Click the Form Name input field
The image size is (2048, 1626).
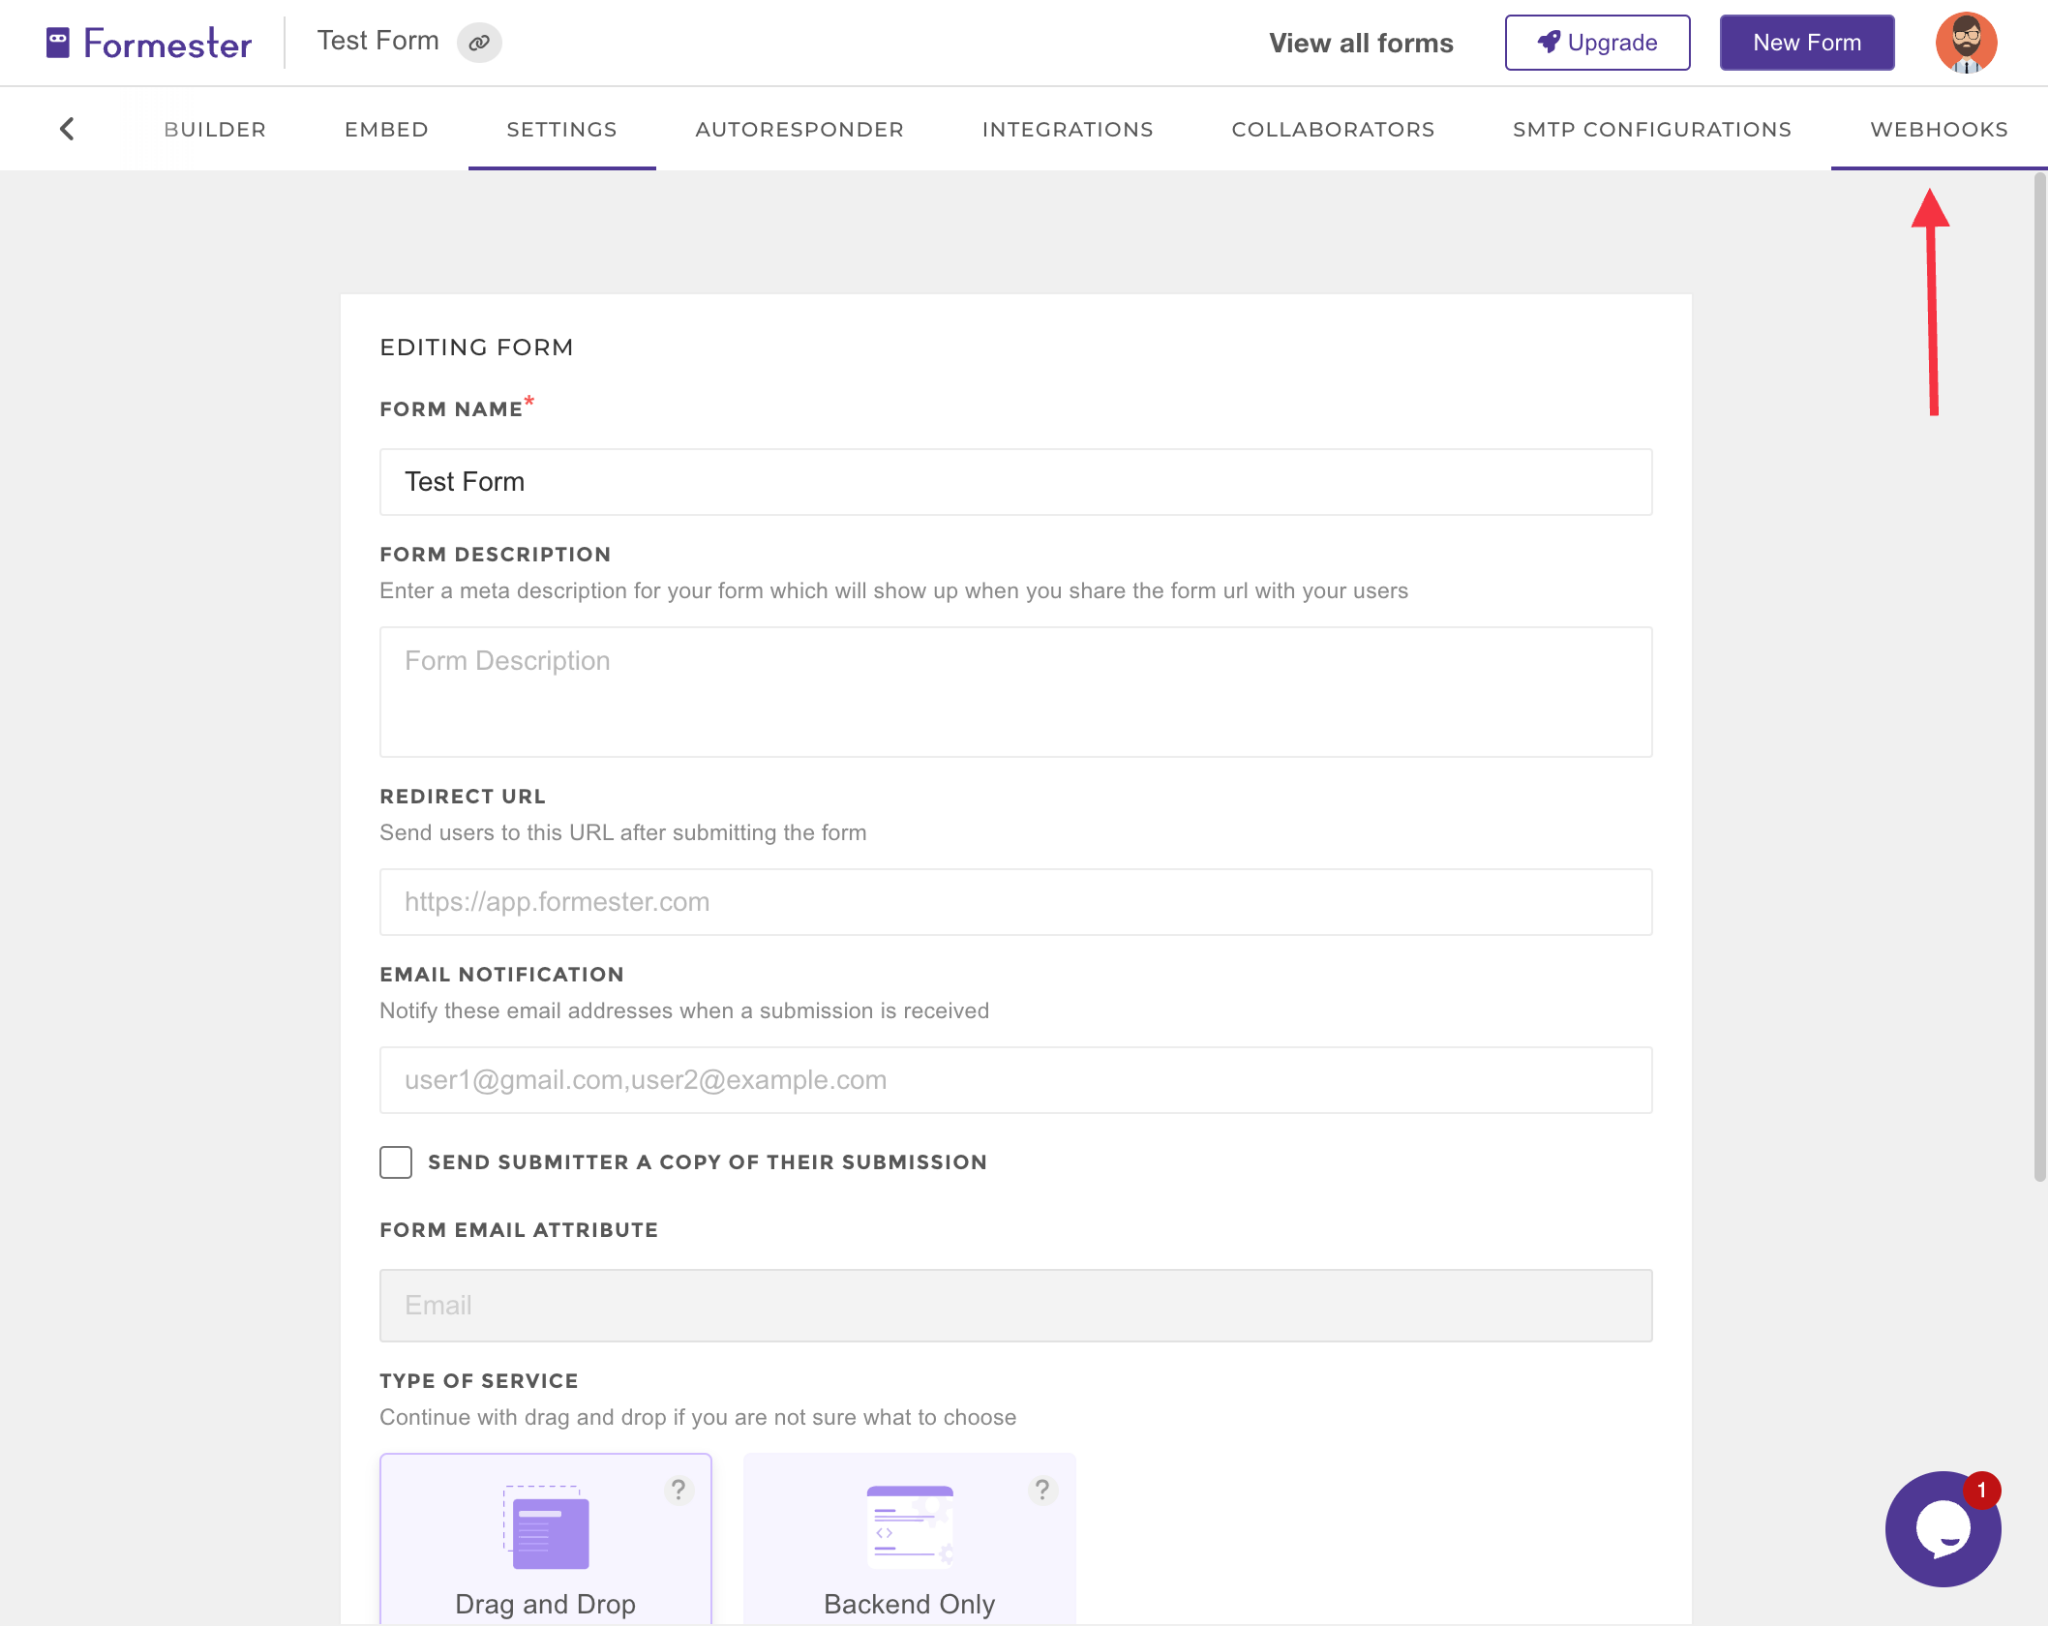pos(1016,480)
